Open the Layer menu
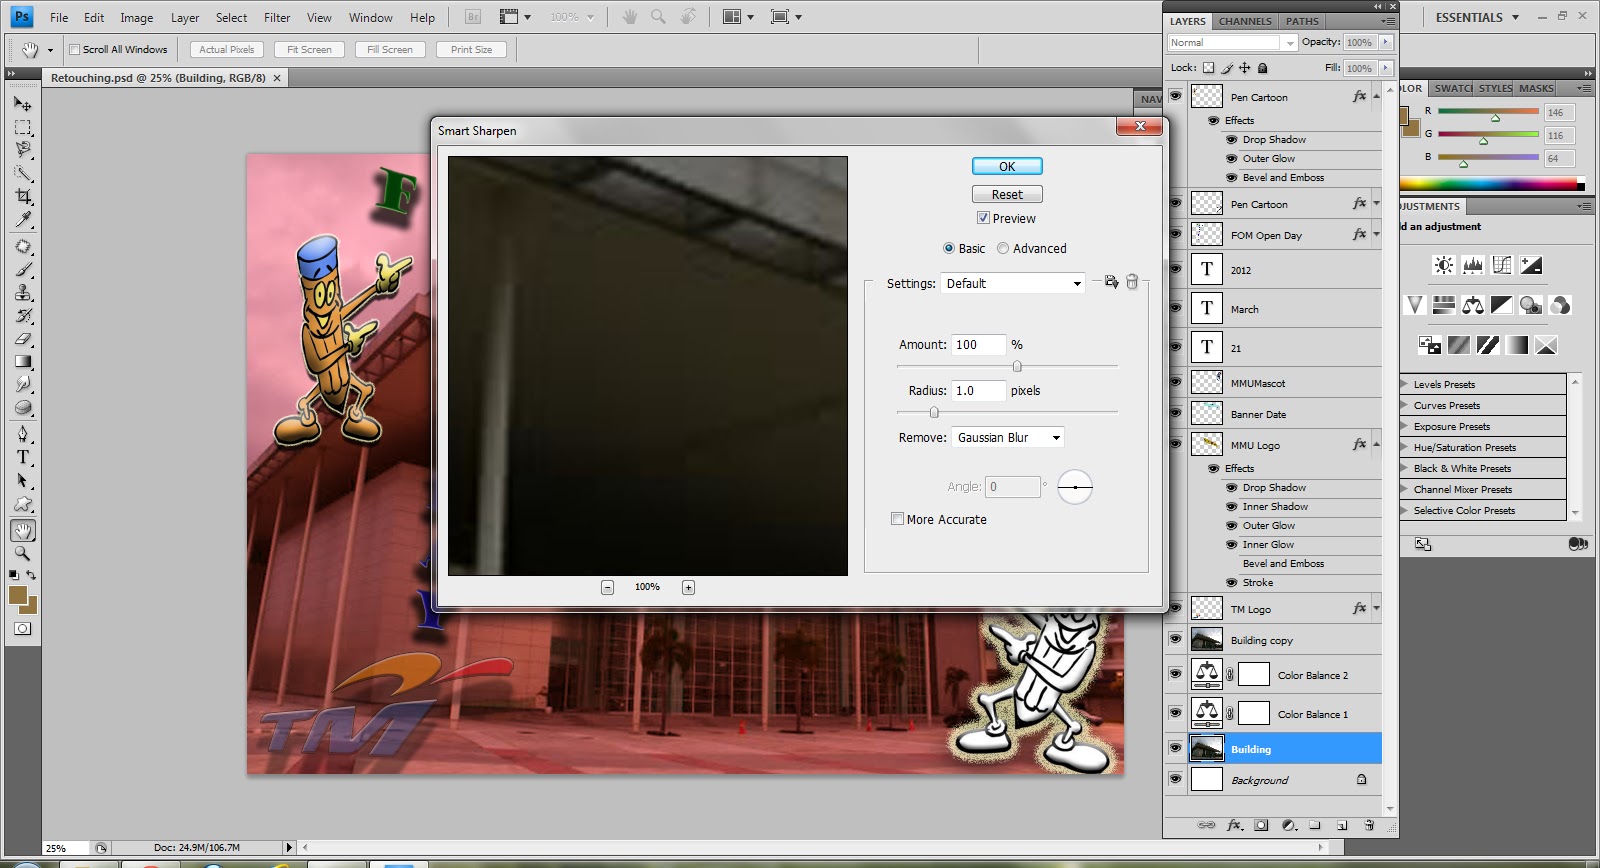 185,17
